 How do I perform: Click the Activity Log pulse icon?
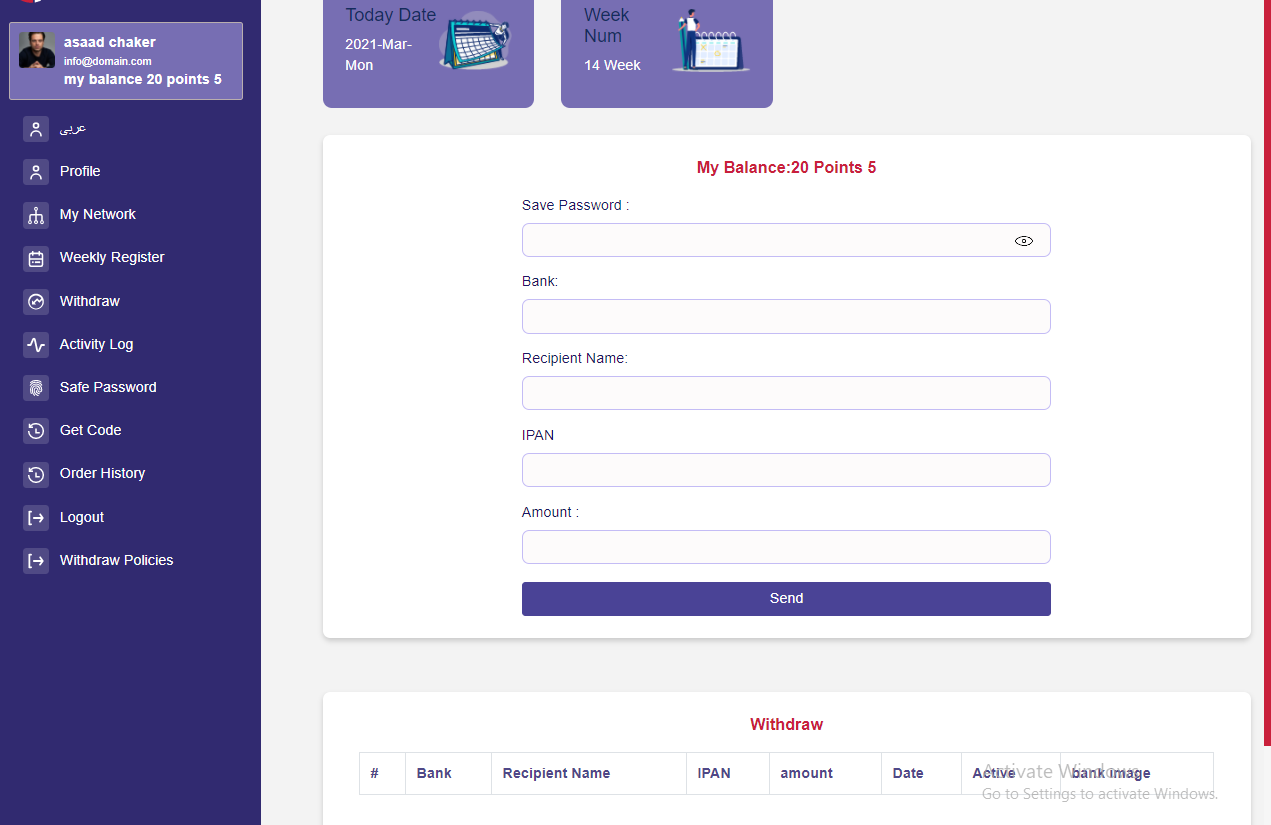click(36, 344)
